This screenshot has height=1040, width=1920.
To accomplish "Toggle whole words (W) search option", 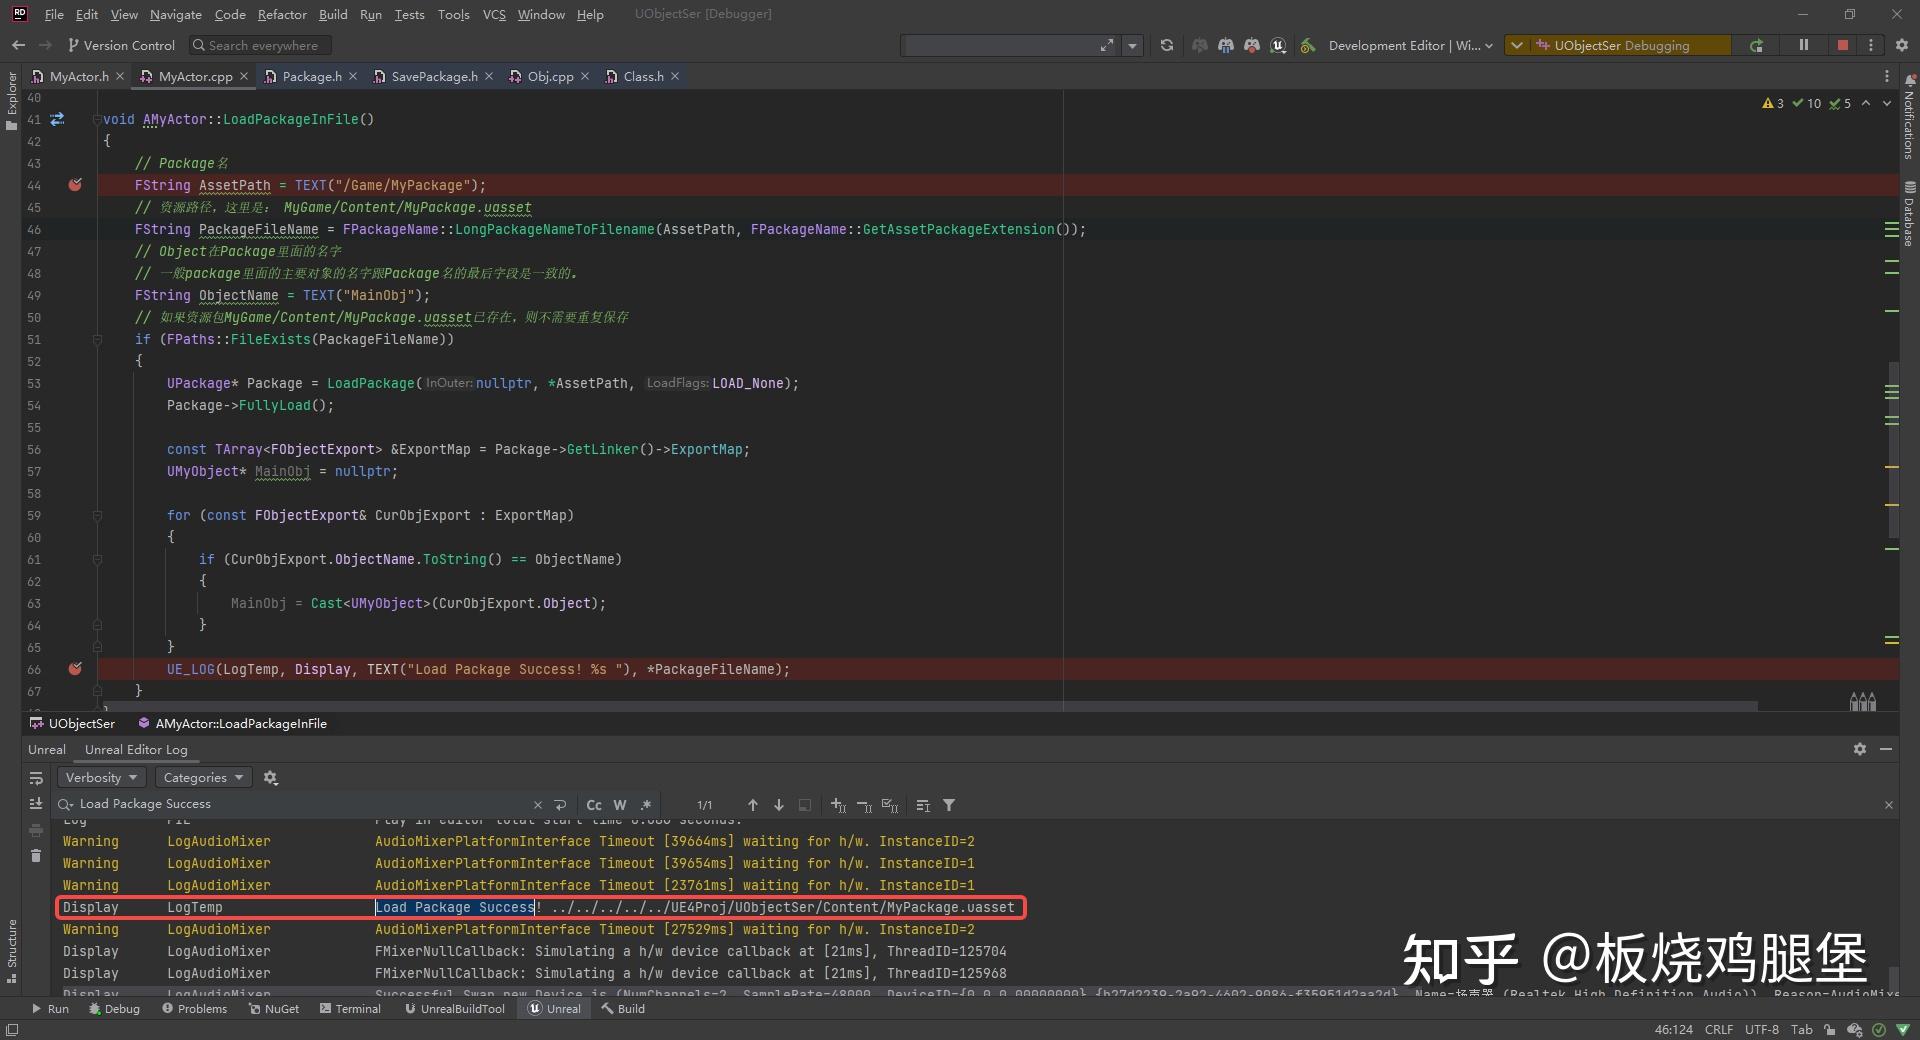I will click(x=620, y=805).
